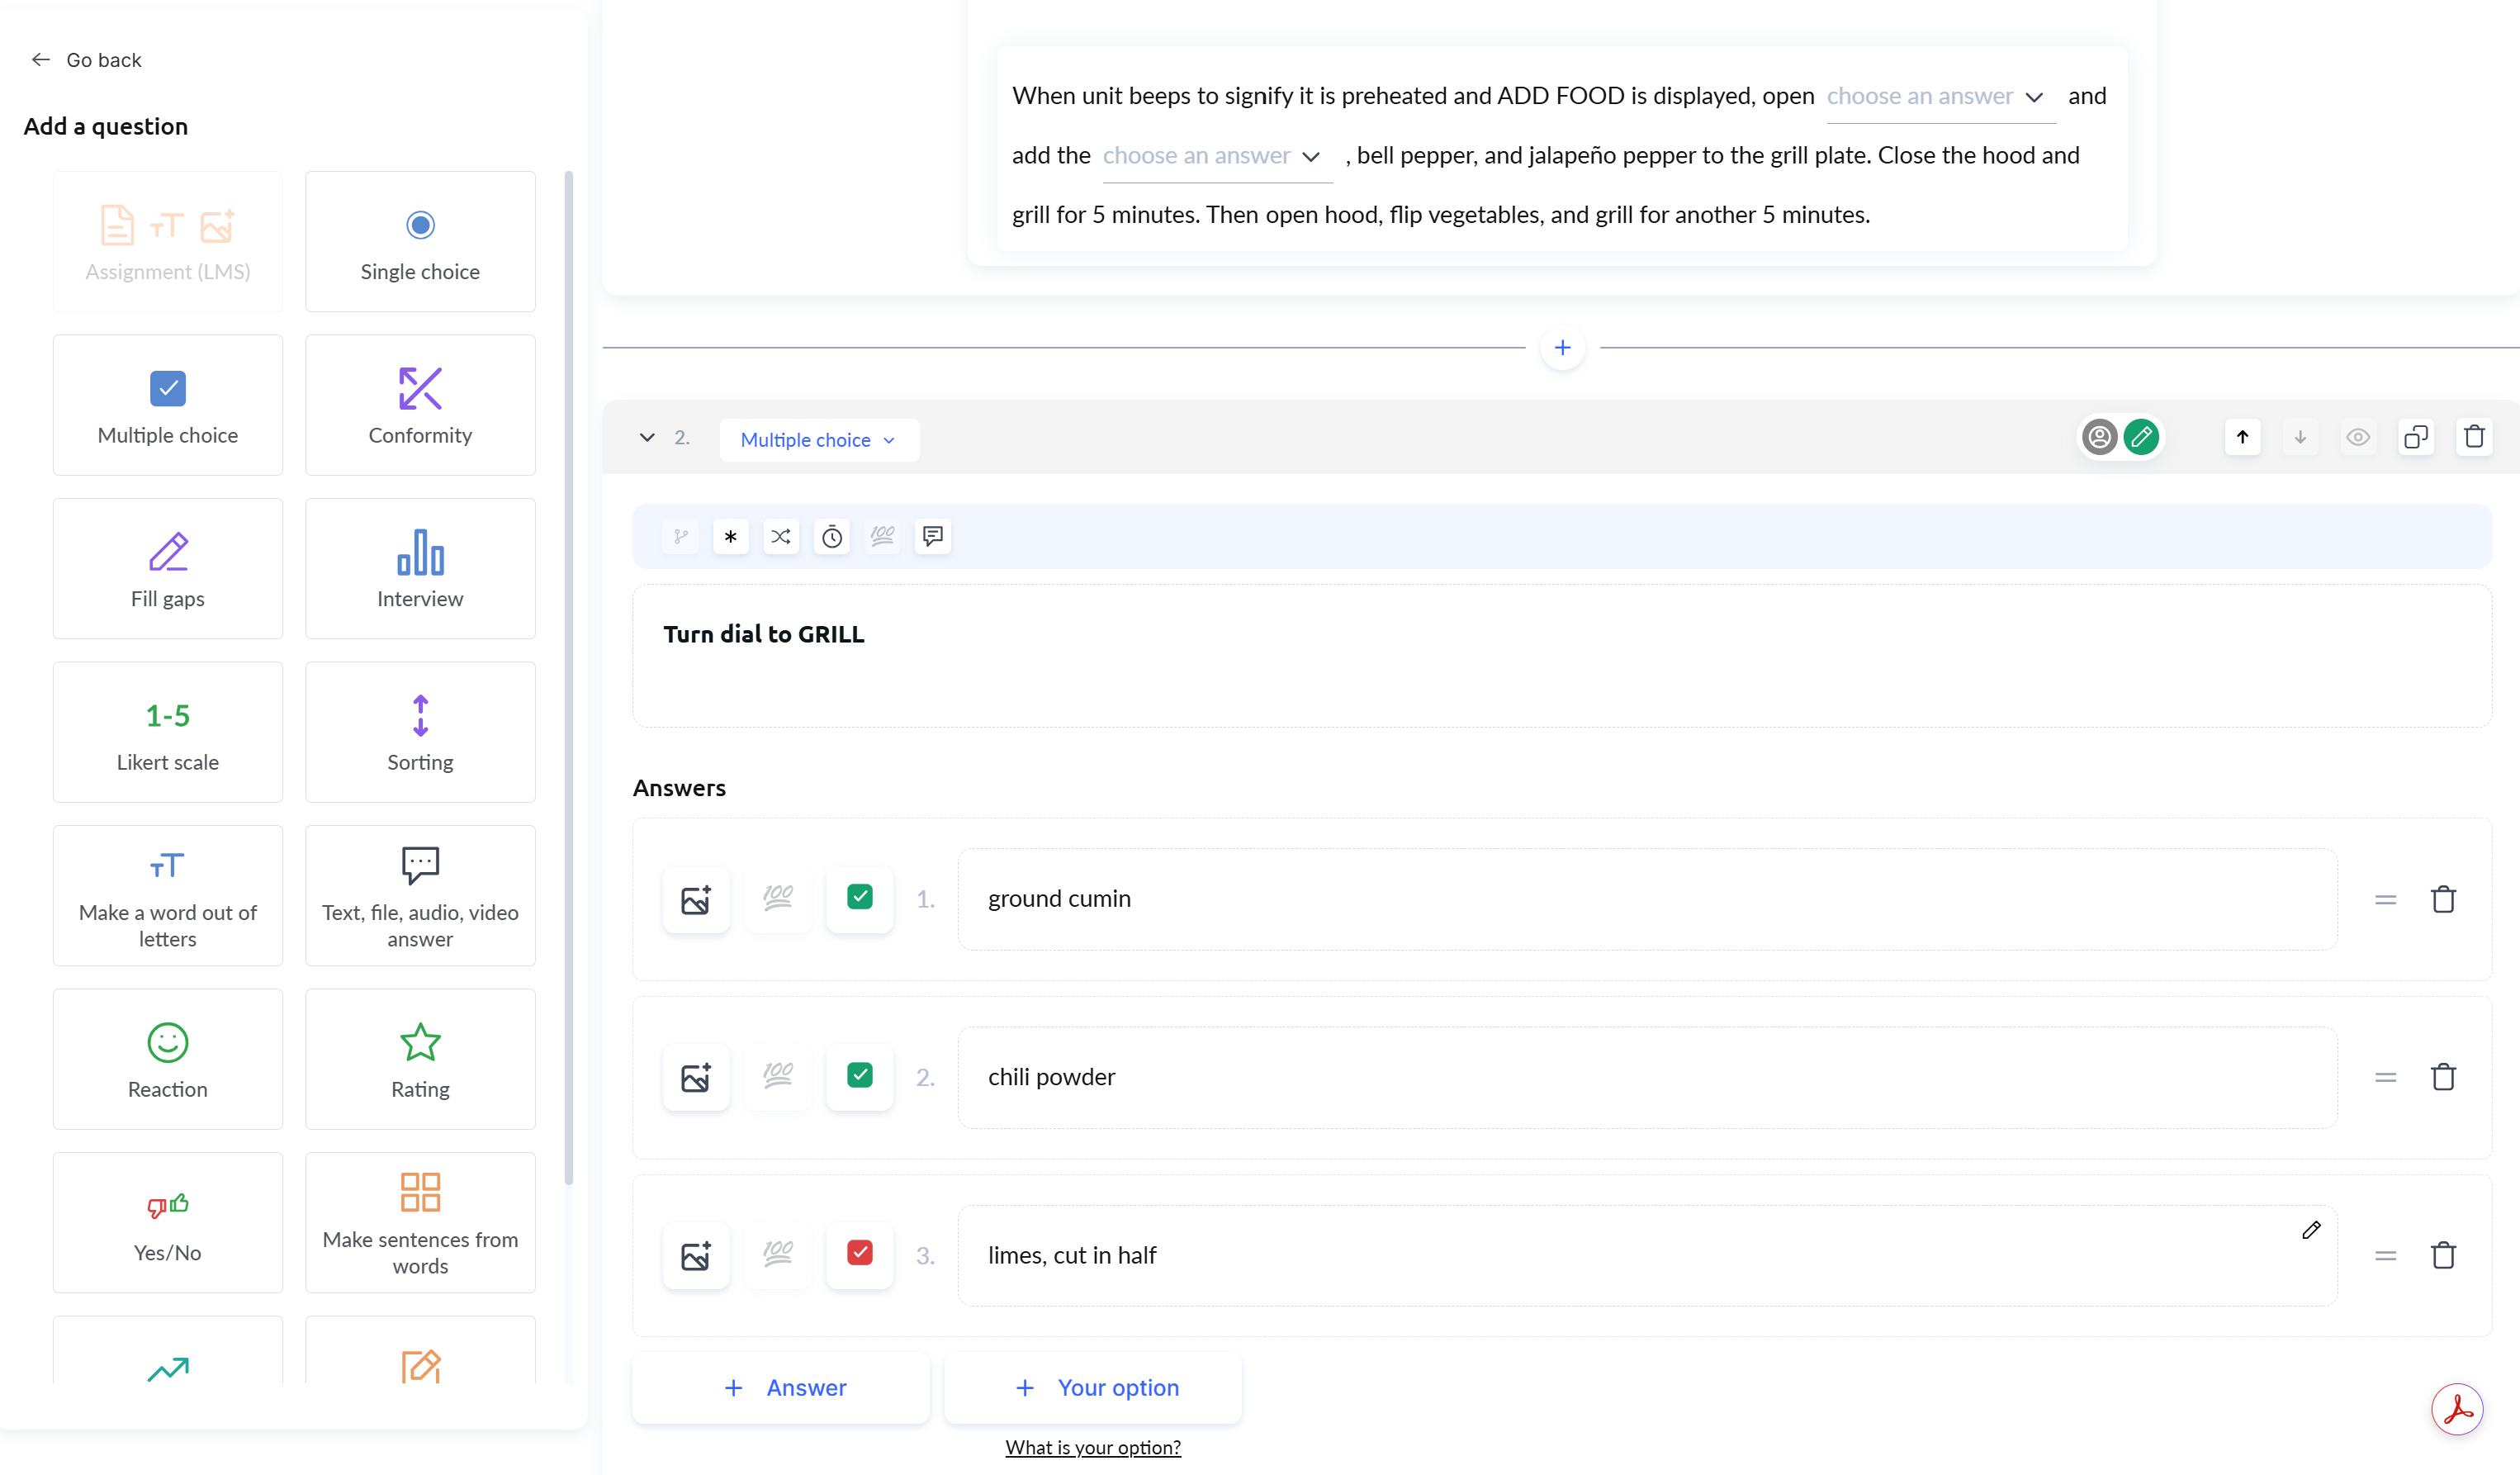Click the required asterisk icon

pyautogui.click(x=731, y=537)
